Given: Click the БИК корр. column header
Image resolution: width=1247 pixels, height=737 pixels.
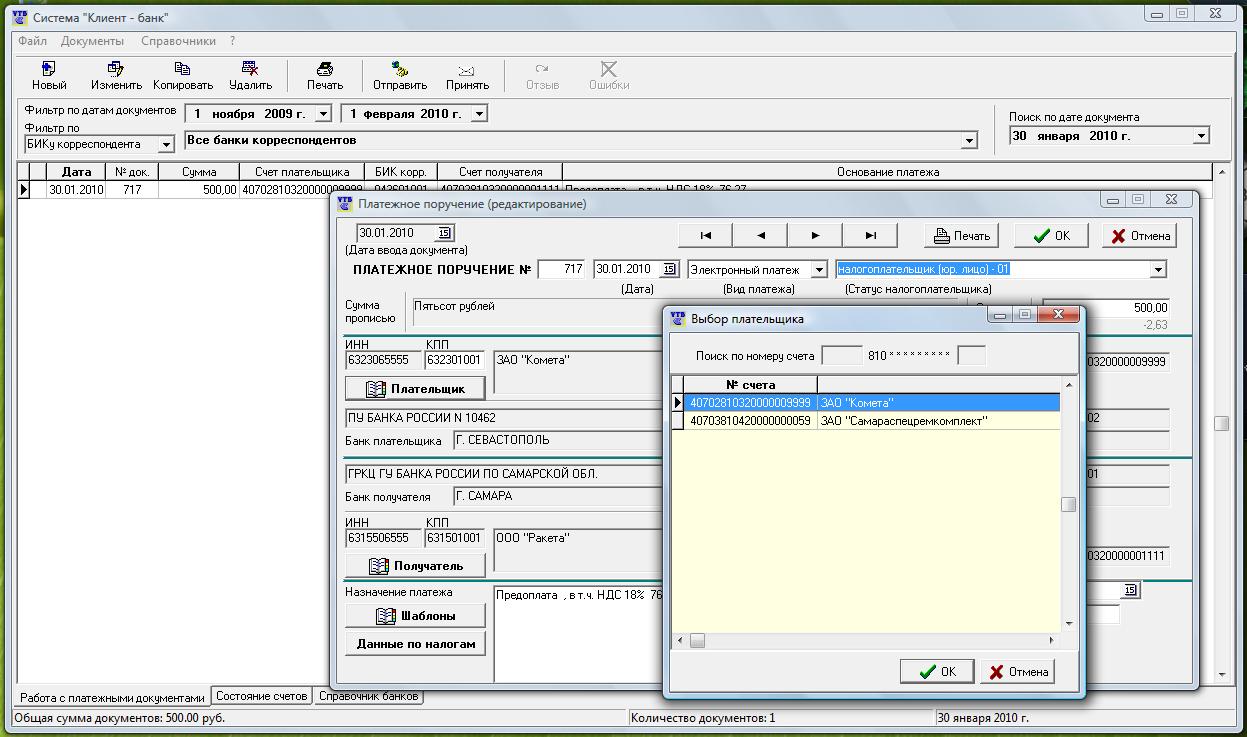Looking at the screenshot, I should [401, 172].
